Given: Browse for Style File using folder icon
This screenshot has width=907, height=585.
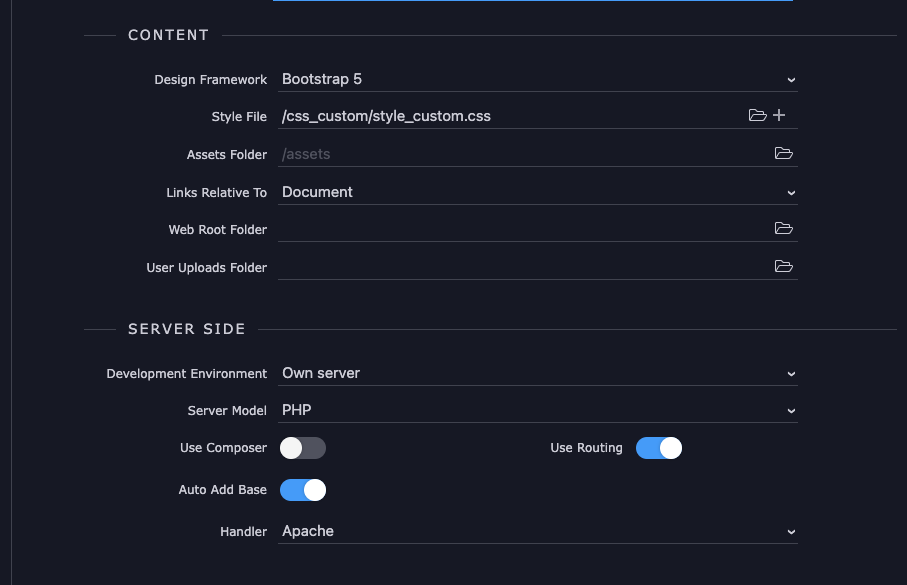Looking at the screenshot, I should tap(757, 115).
